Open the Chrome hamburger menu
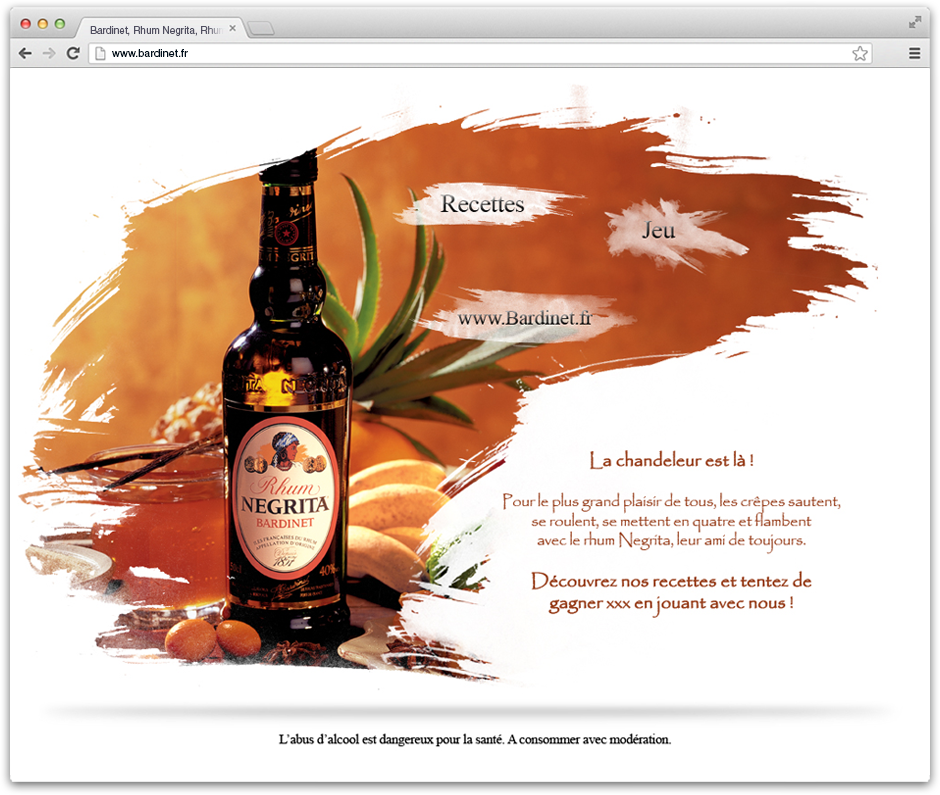940x795 pixels. [x=914, y=54]
